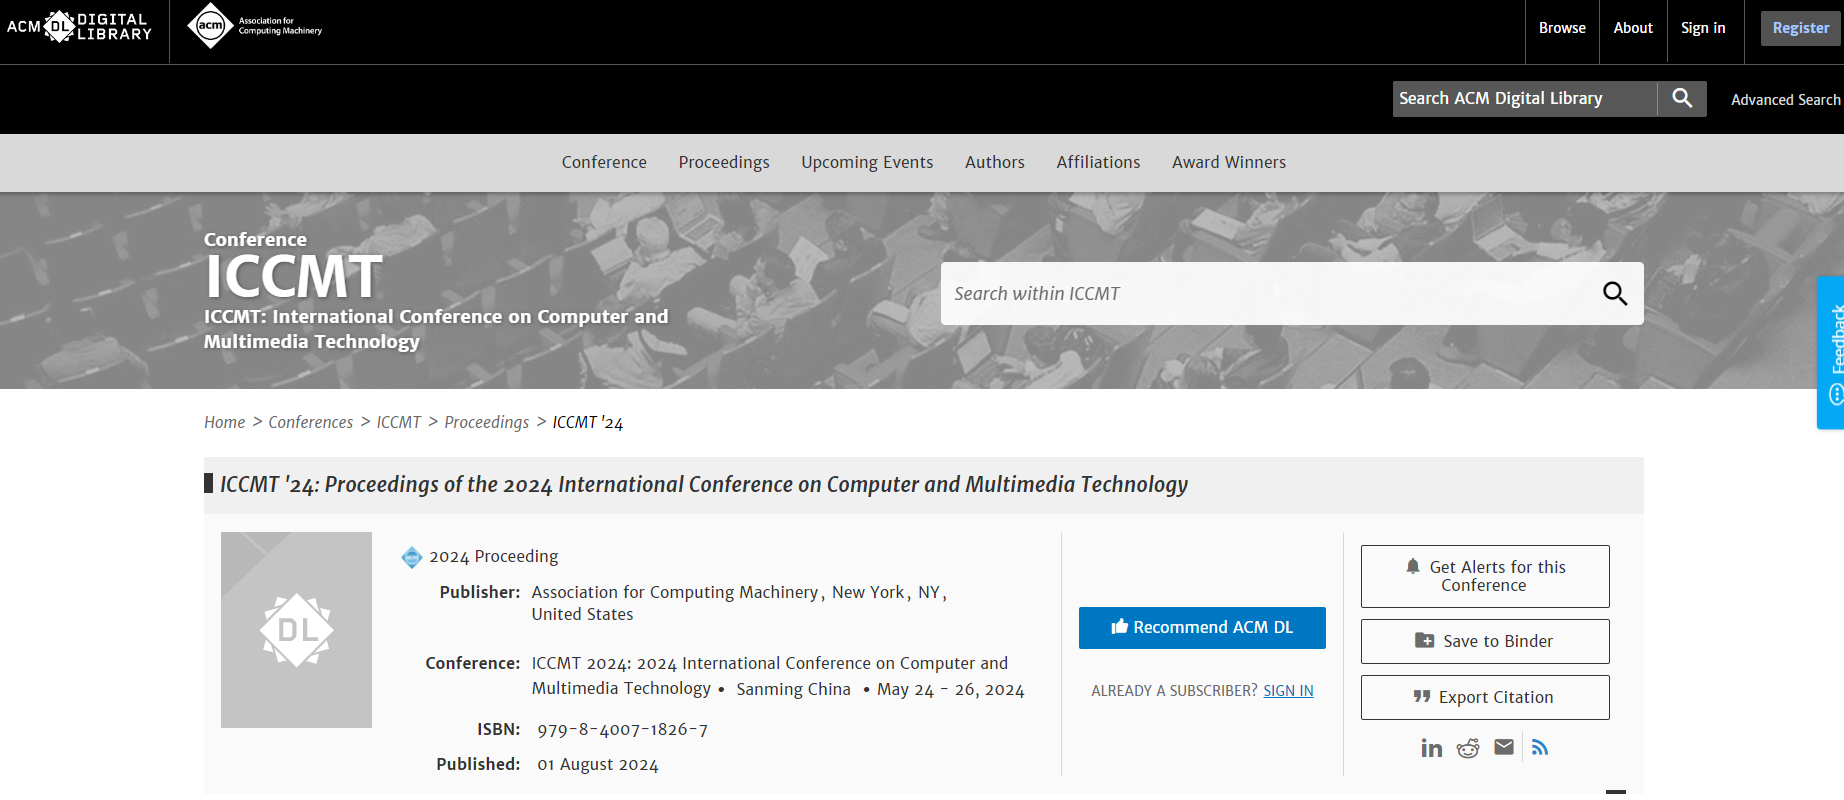Open the ICCMT banner conference title
Viewport: 1844px width, 800px height.
pyautogui.click(x=293, y=276)
